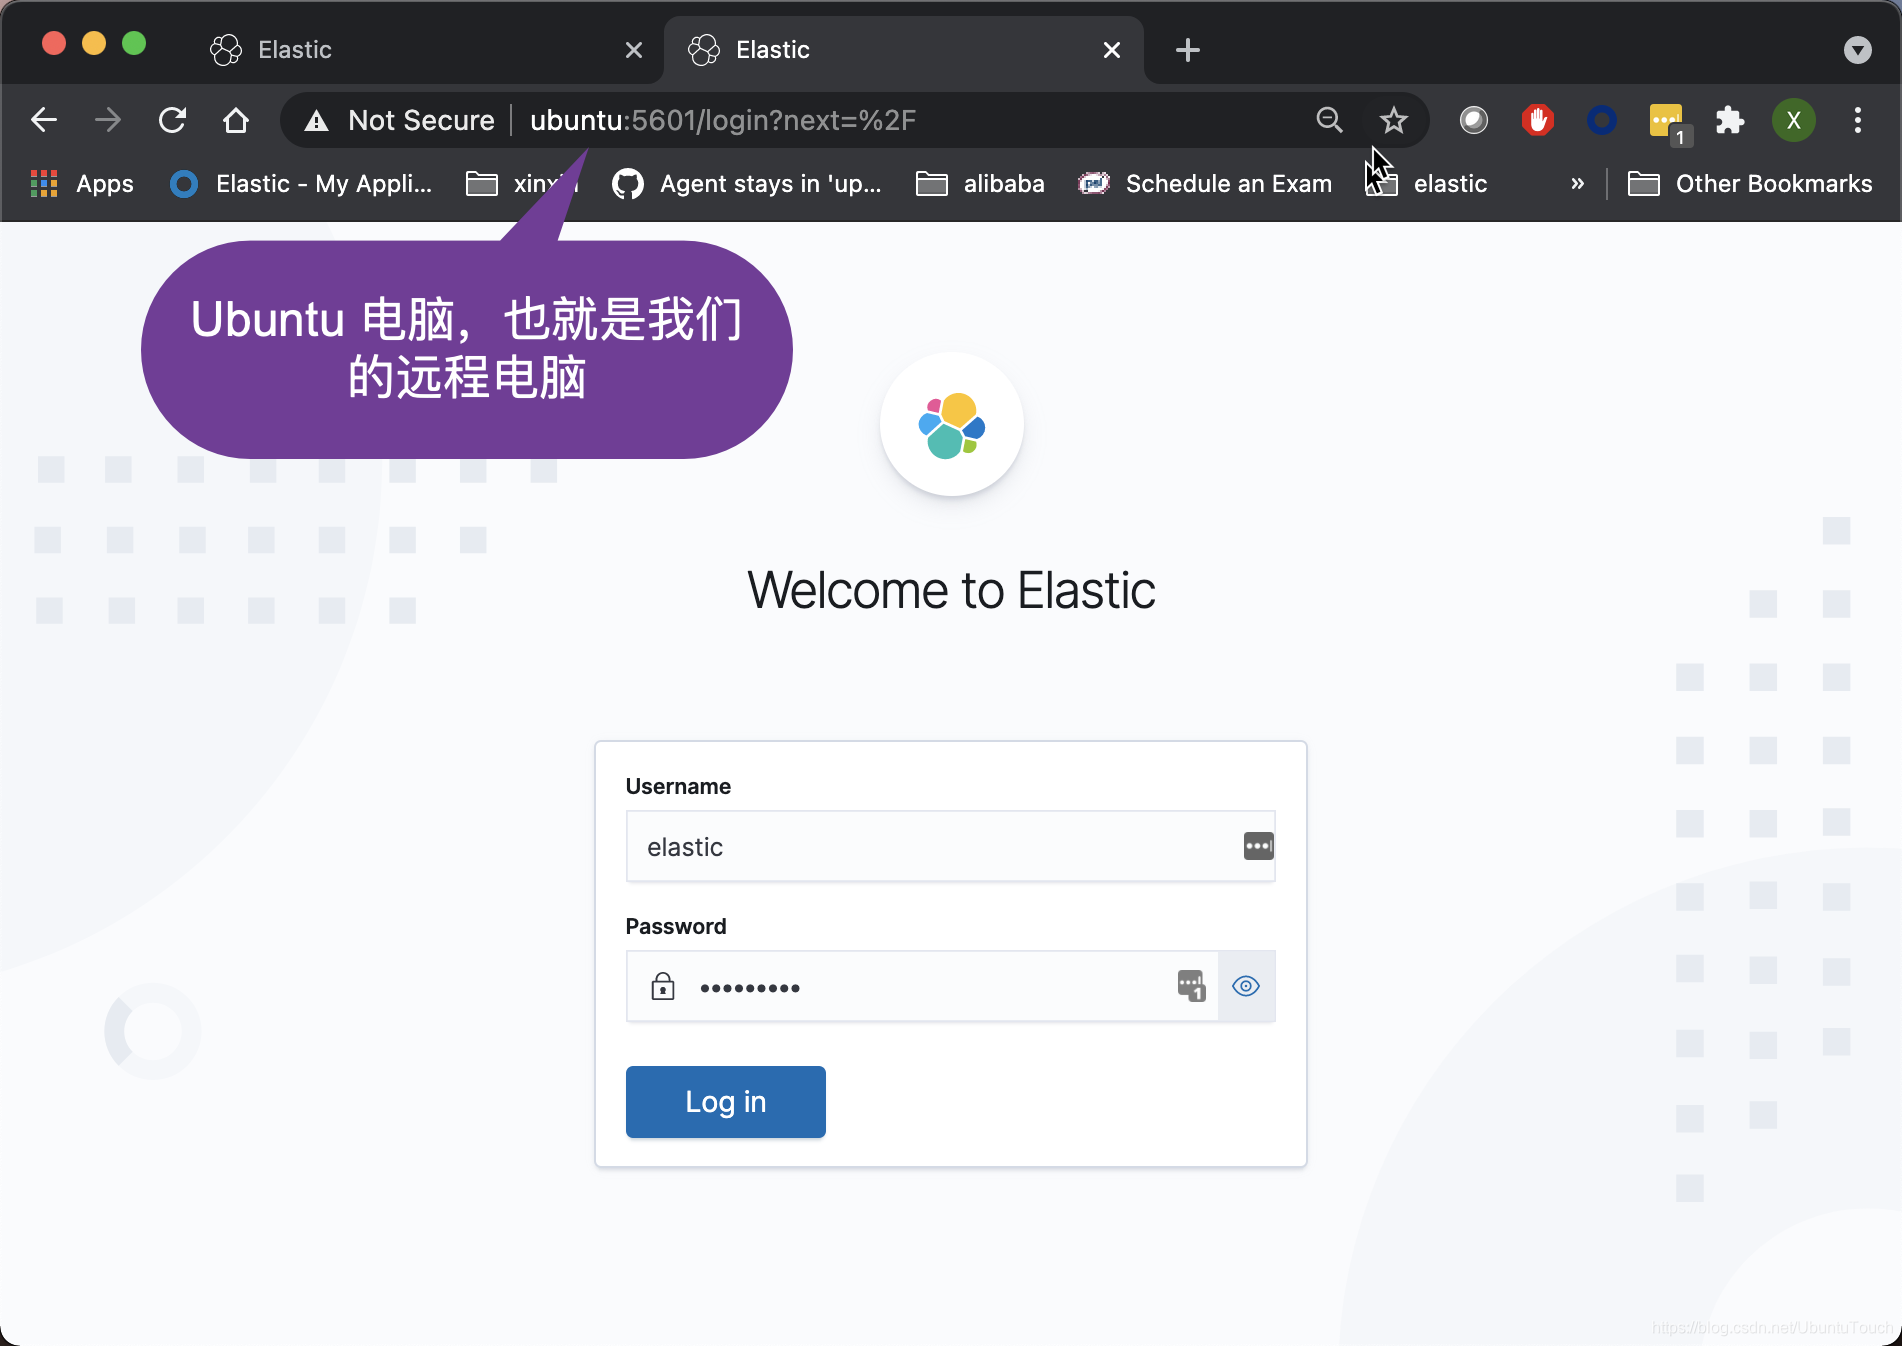Open the Other Bookmarks folder

coord(1750,184)
